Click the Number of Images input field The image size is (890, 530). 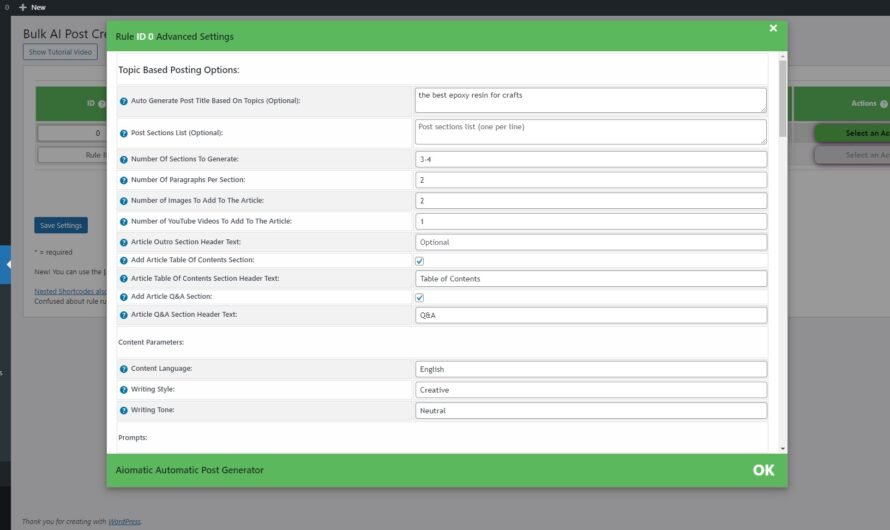pos(590,201)
